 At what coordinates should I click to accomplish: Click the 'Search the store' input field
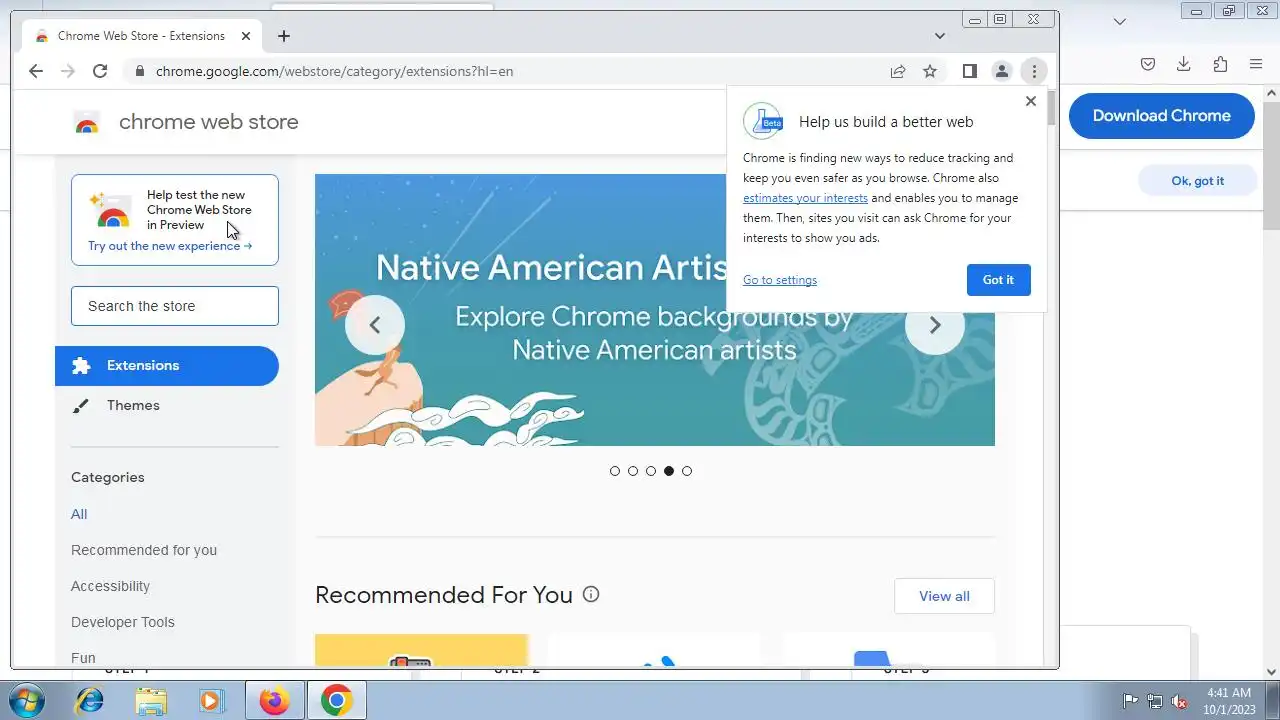click(x=175, y=306)
